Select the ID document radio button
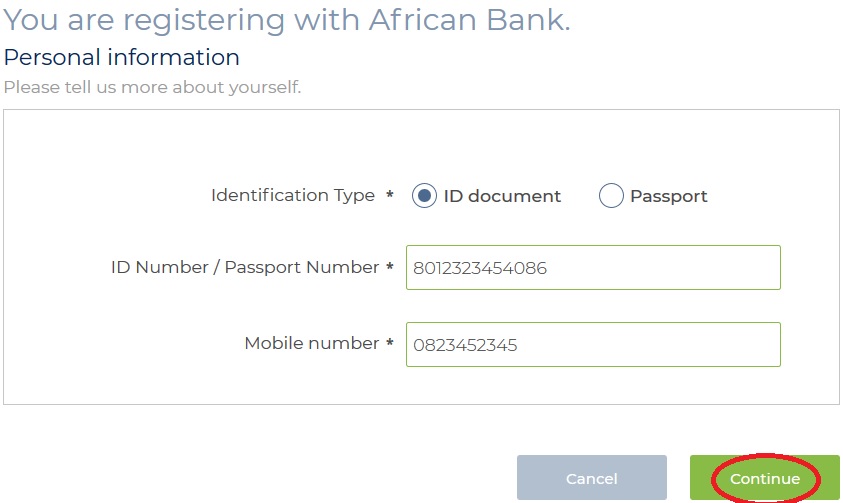 coord(424,196)
